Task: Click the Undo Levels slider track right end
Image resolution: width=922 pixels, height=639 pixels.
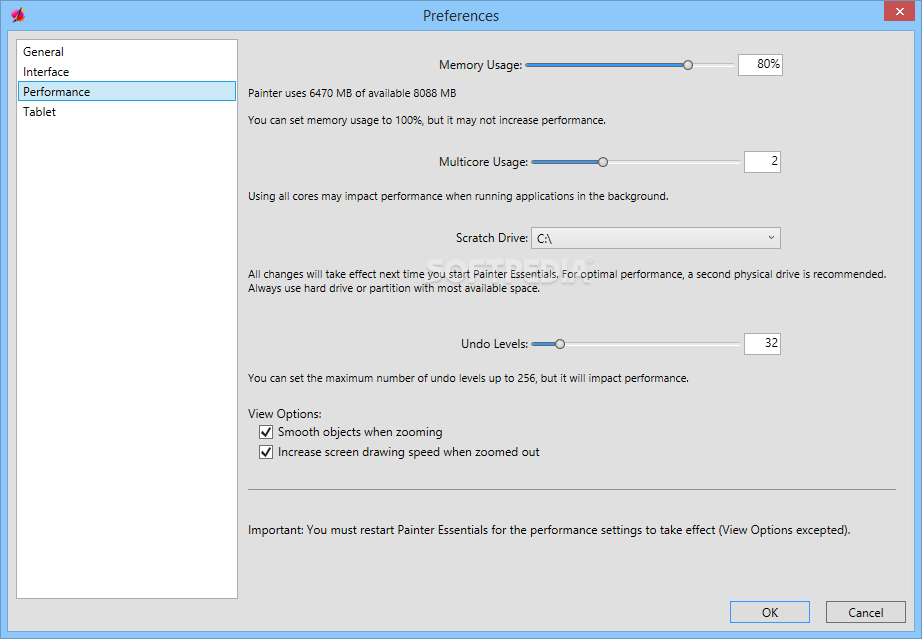Action: pyautogui.click(x=736, y=344)
